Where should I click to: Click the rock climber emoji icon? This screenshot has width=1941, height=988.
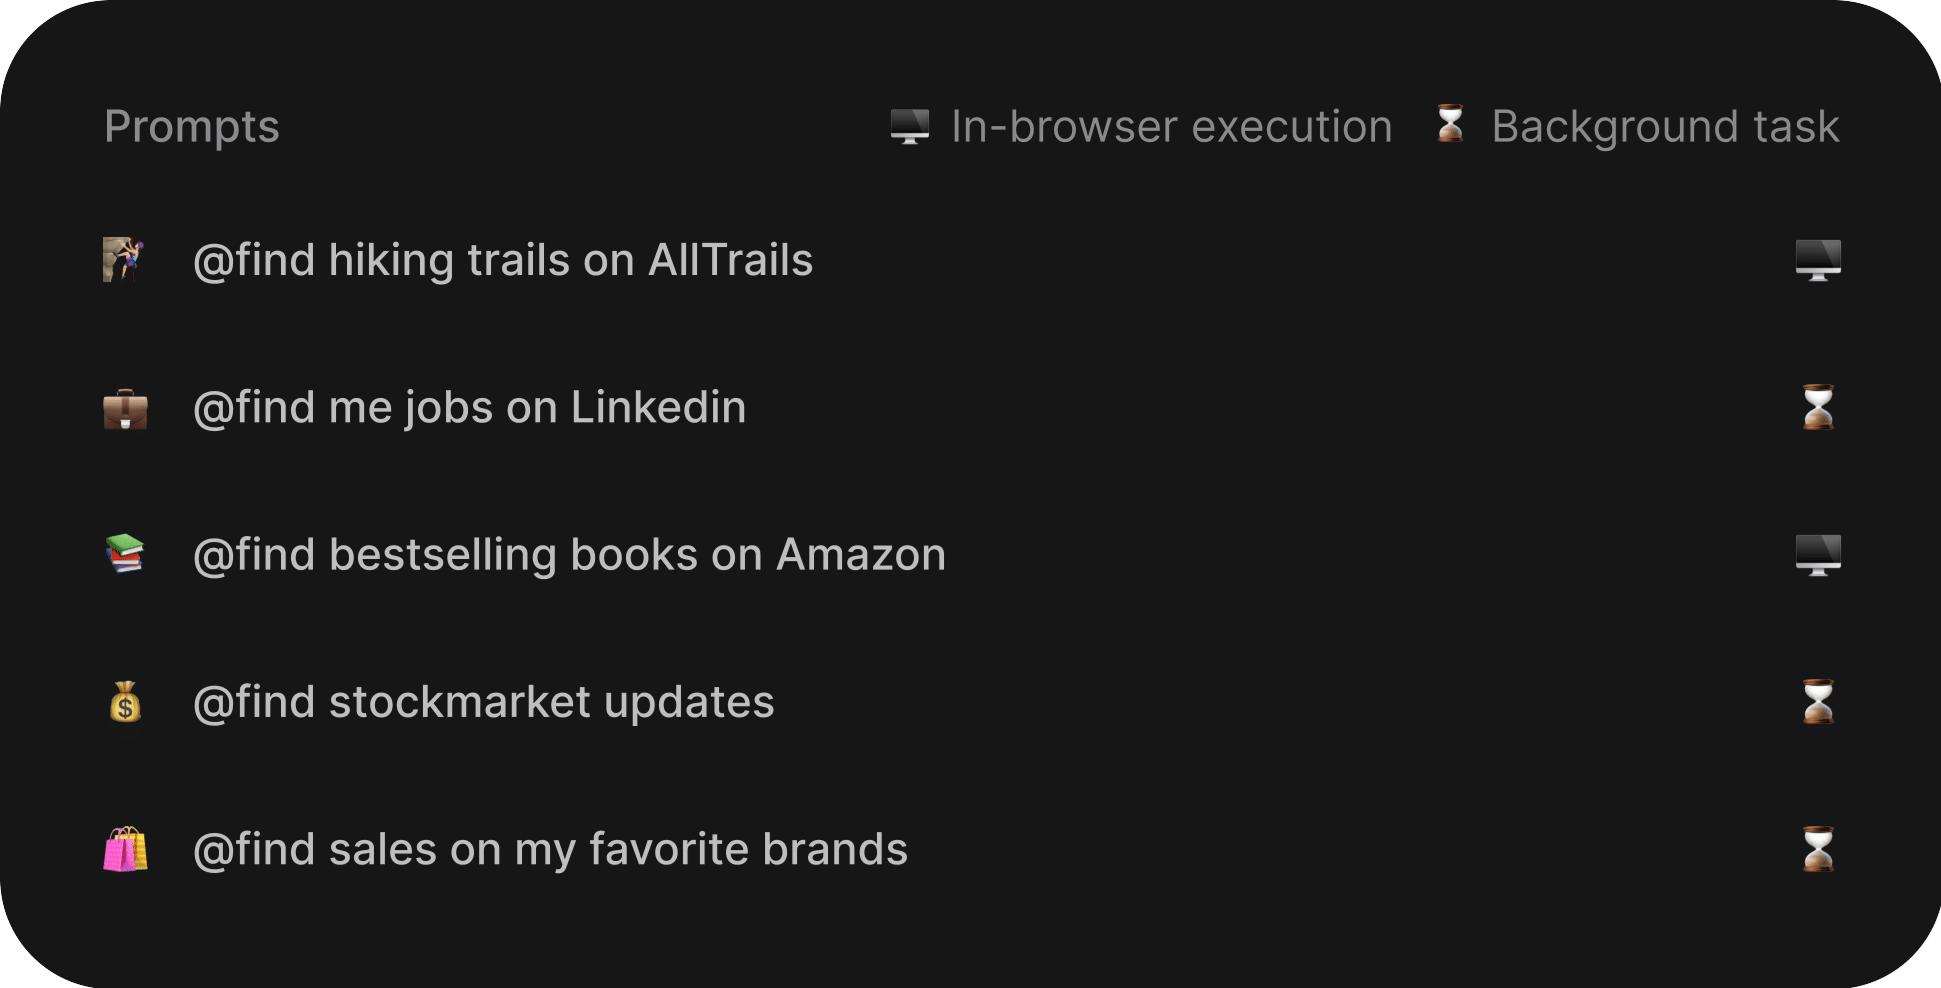pyautogui.click(x=125, y=260)
